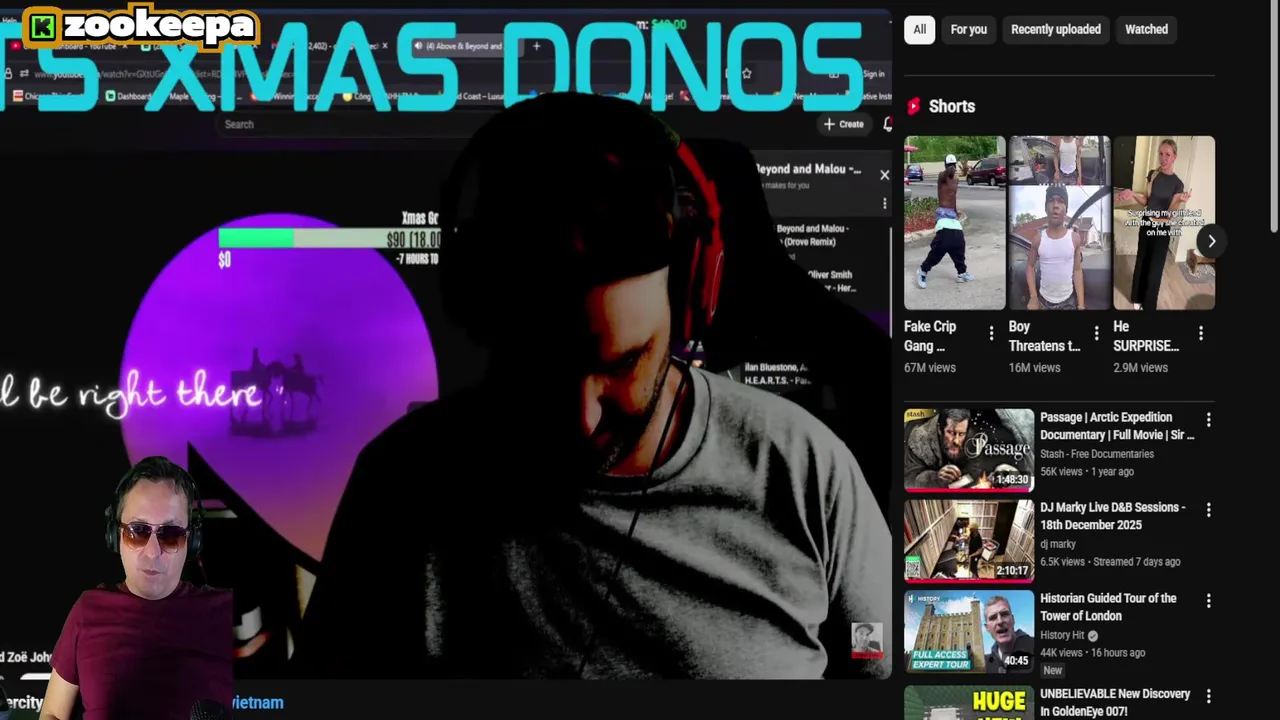Open Tower of London tour thumbnail
Viewport: 1280px width, 720px height.
(x=969, y=631)
